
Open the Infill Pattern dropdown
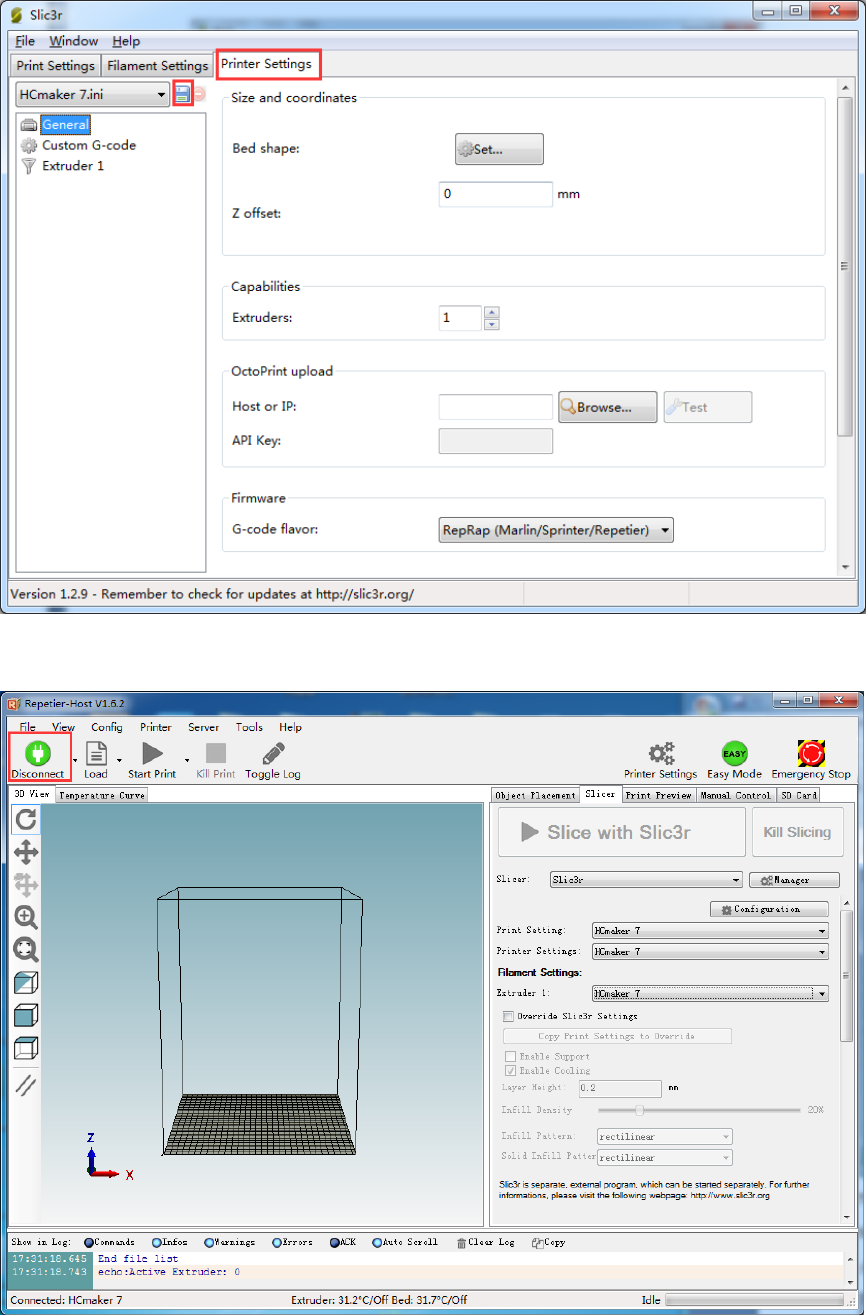664,1136
